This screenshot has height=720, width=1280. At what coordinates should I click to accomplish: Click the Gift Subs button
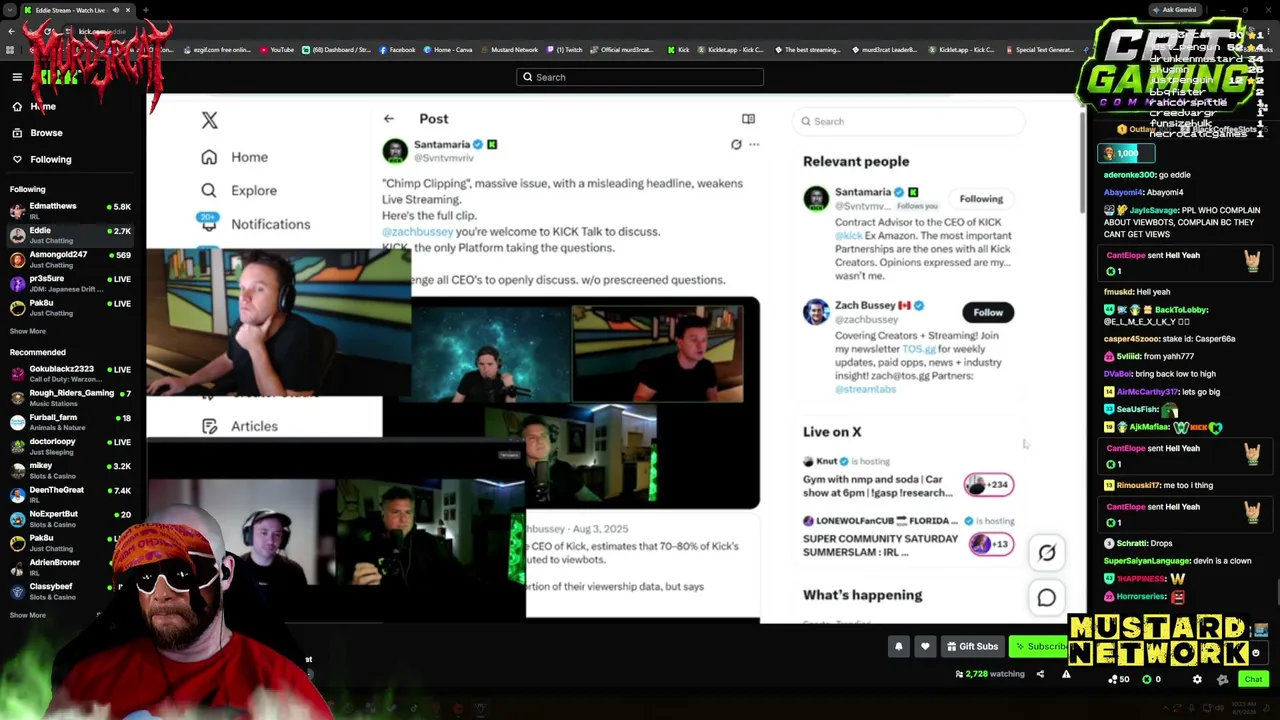973,646
